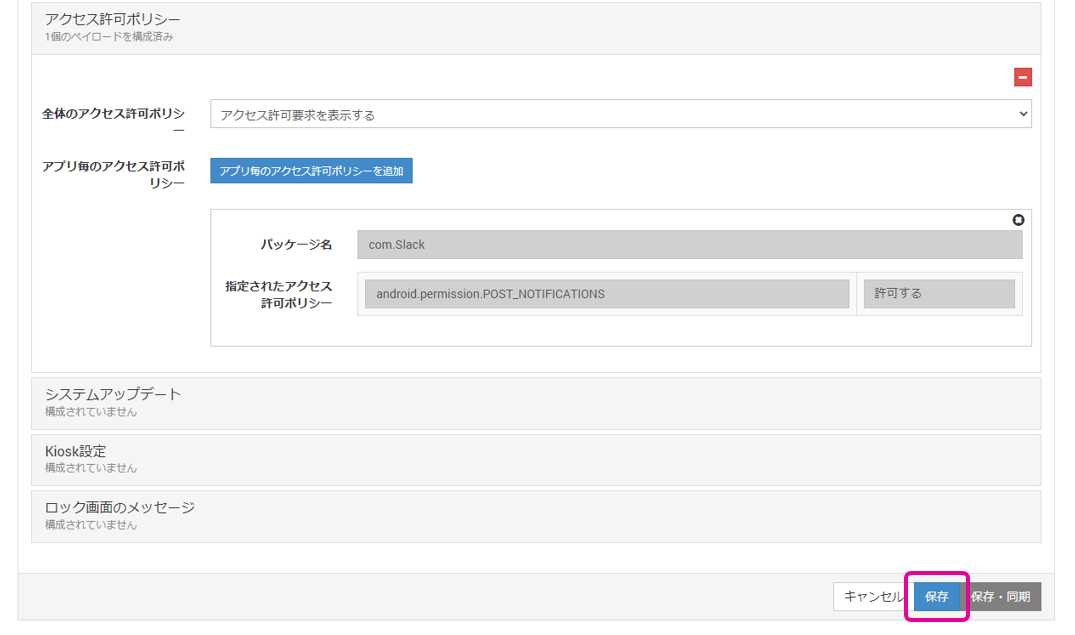Open the 全体のアクセス許可ポリシー dropdown
The image size is (1075, 635).
click(x=620, y=114)
